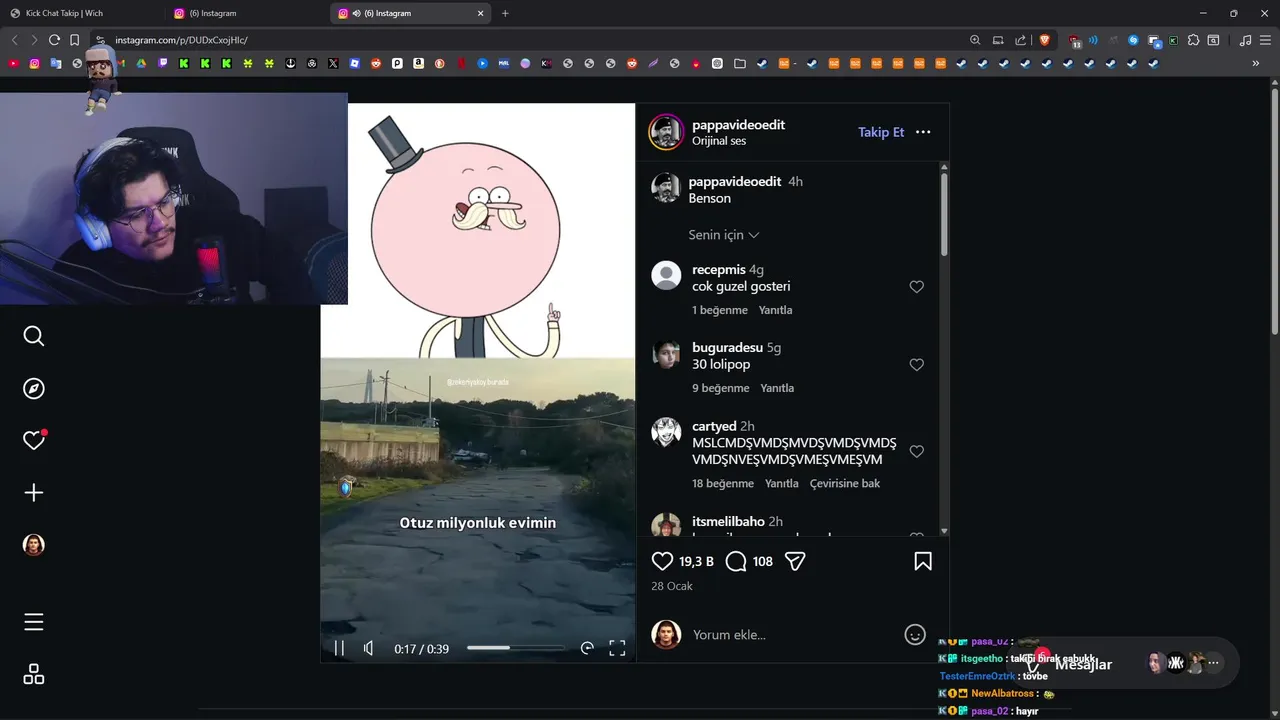This screenshot has width=1280, height=720.
Task: Open notifications heart in sidebar
Action: (34, 440)
